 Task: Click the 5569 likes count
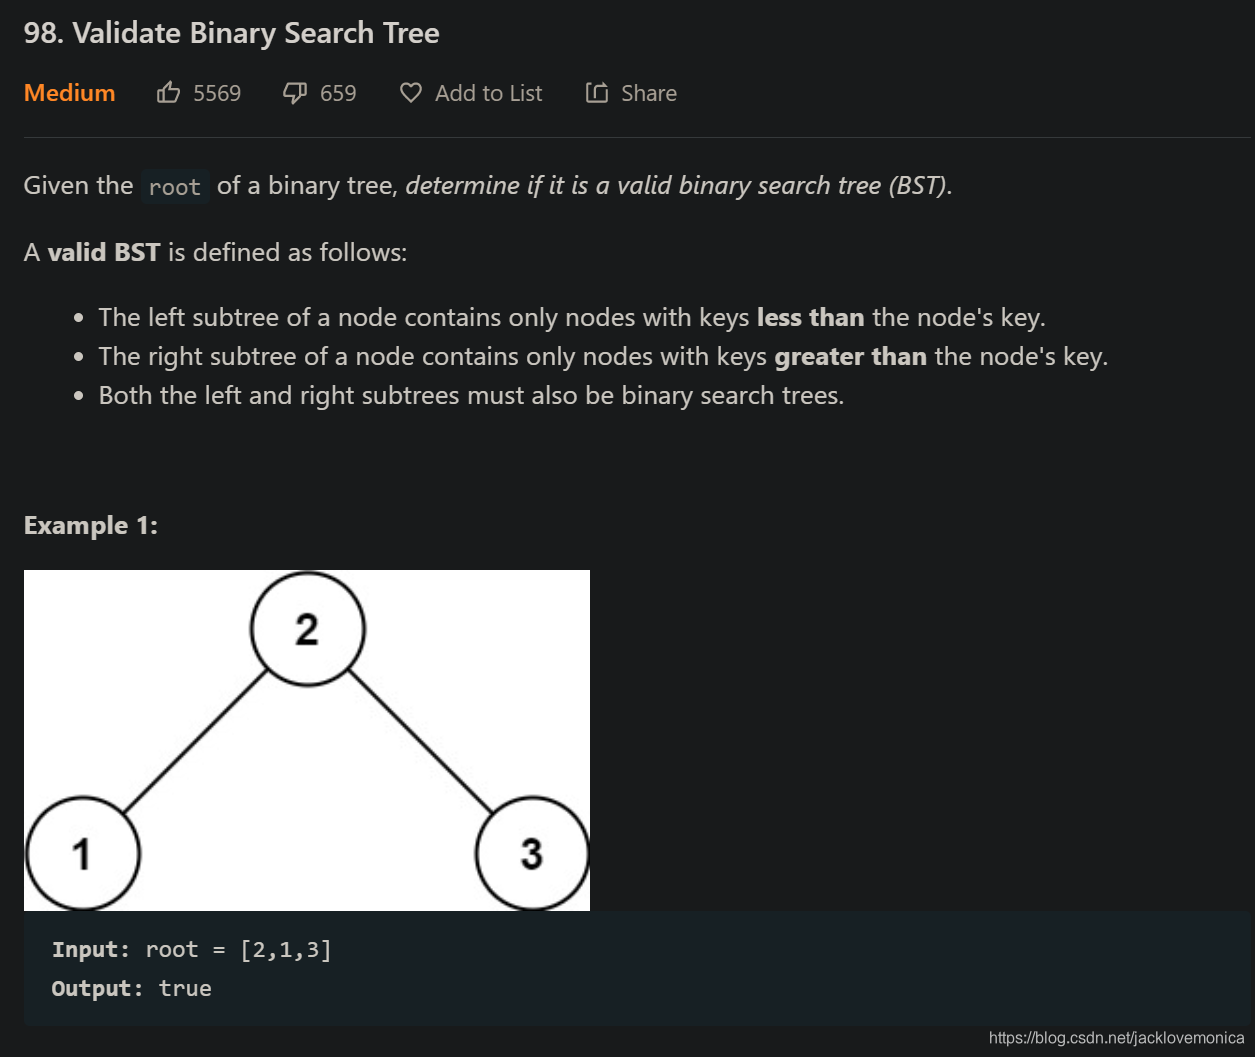point(217,93)
